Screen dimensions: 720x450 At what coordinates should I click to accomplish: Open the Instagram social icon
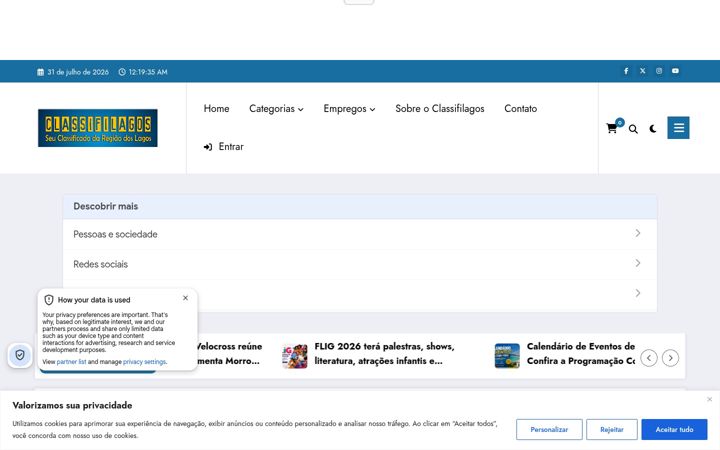(x=659, y=71)
